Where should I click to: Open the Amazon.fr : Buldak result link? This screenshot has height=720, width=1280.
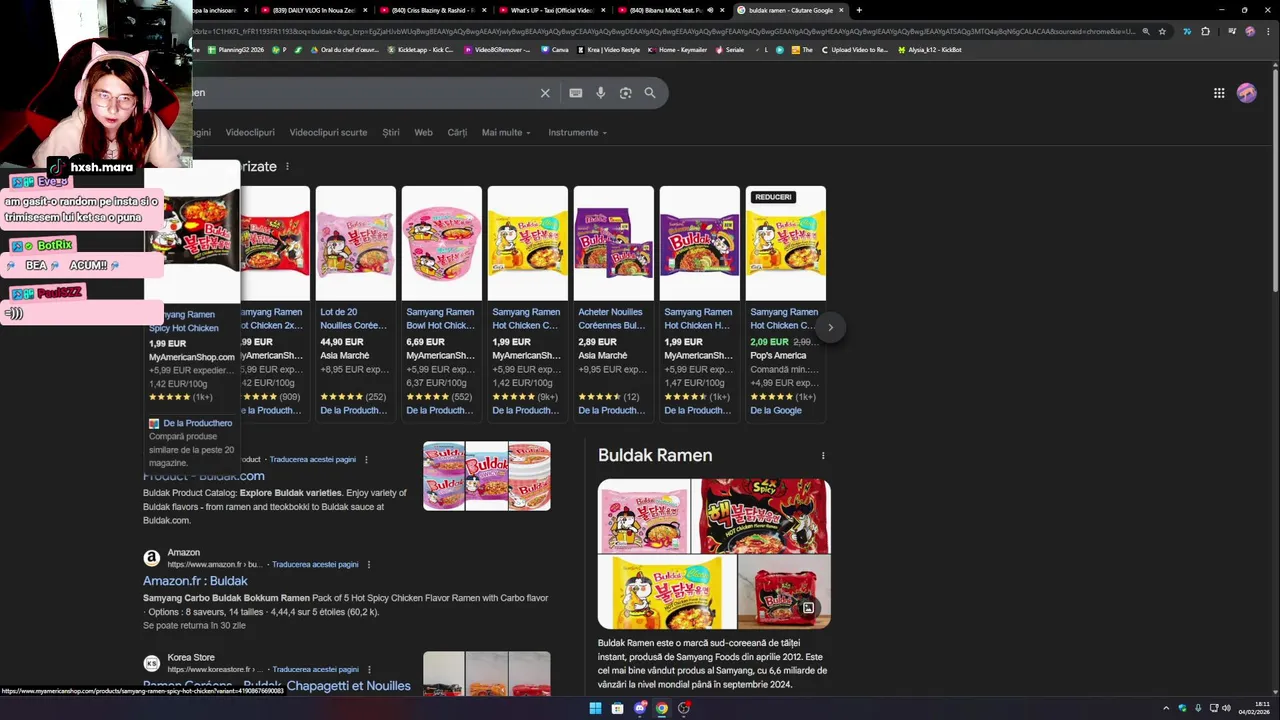click(x=195, y=581)
